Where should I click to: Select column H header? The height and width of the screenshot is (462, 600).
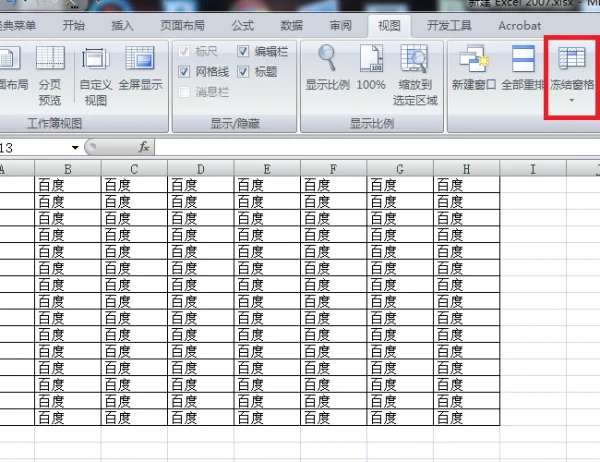[466, 169]
